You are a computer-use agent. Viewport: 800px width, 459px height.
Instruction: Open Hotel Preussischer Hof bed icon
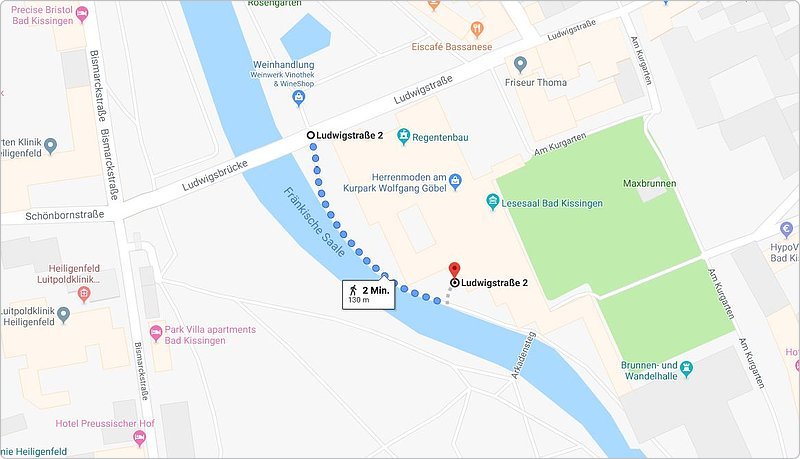pos(139,438)
